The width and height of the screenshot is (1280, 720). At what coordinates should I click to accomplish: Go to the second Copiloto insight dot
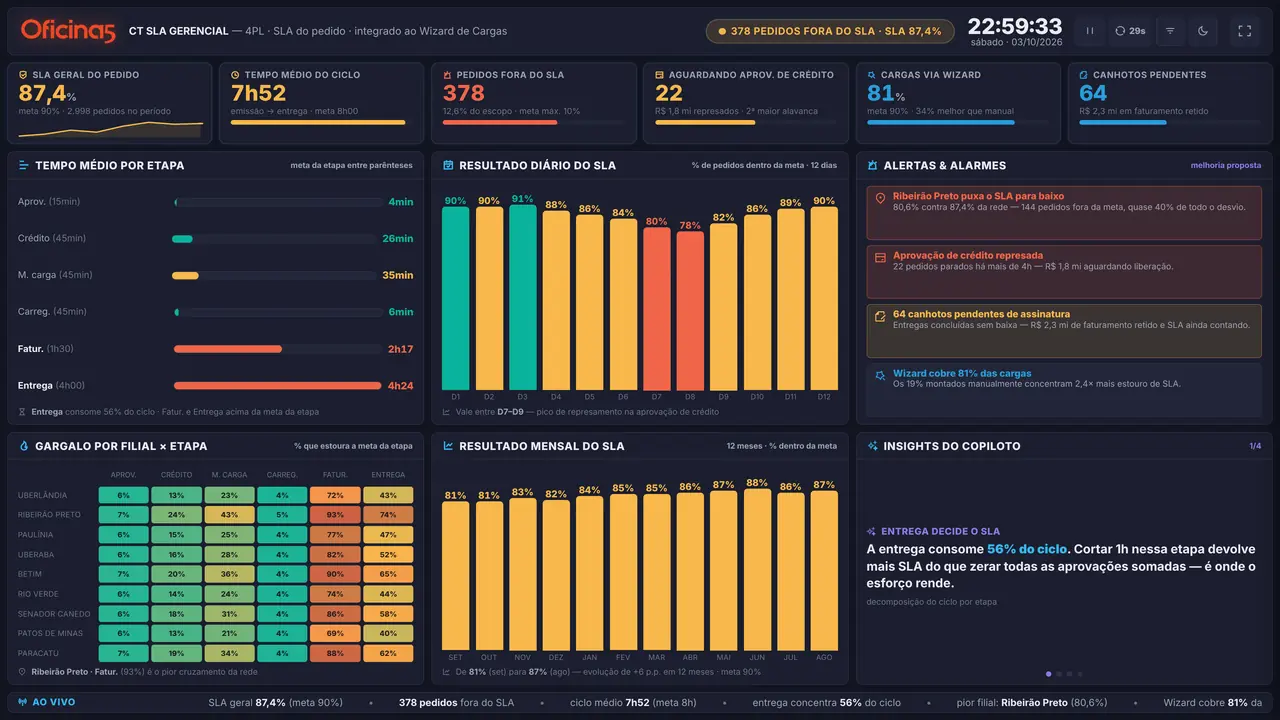(x=1059, y=674)
